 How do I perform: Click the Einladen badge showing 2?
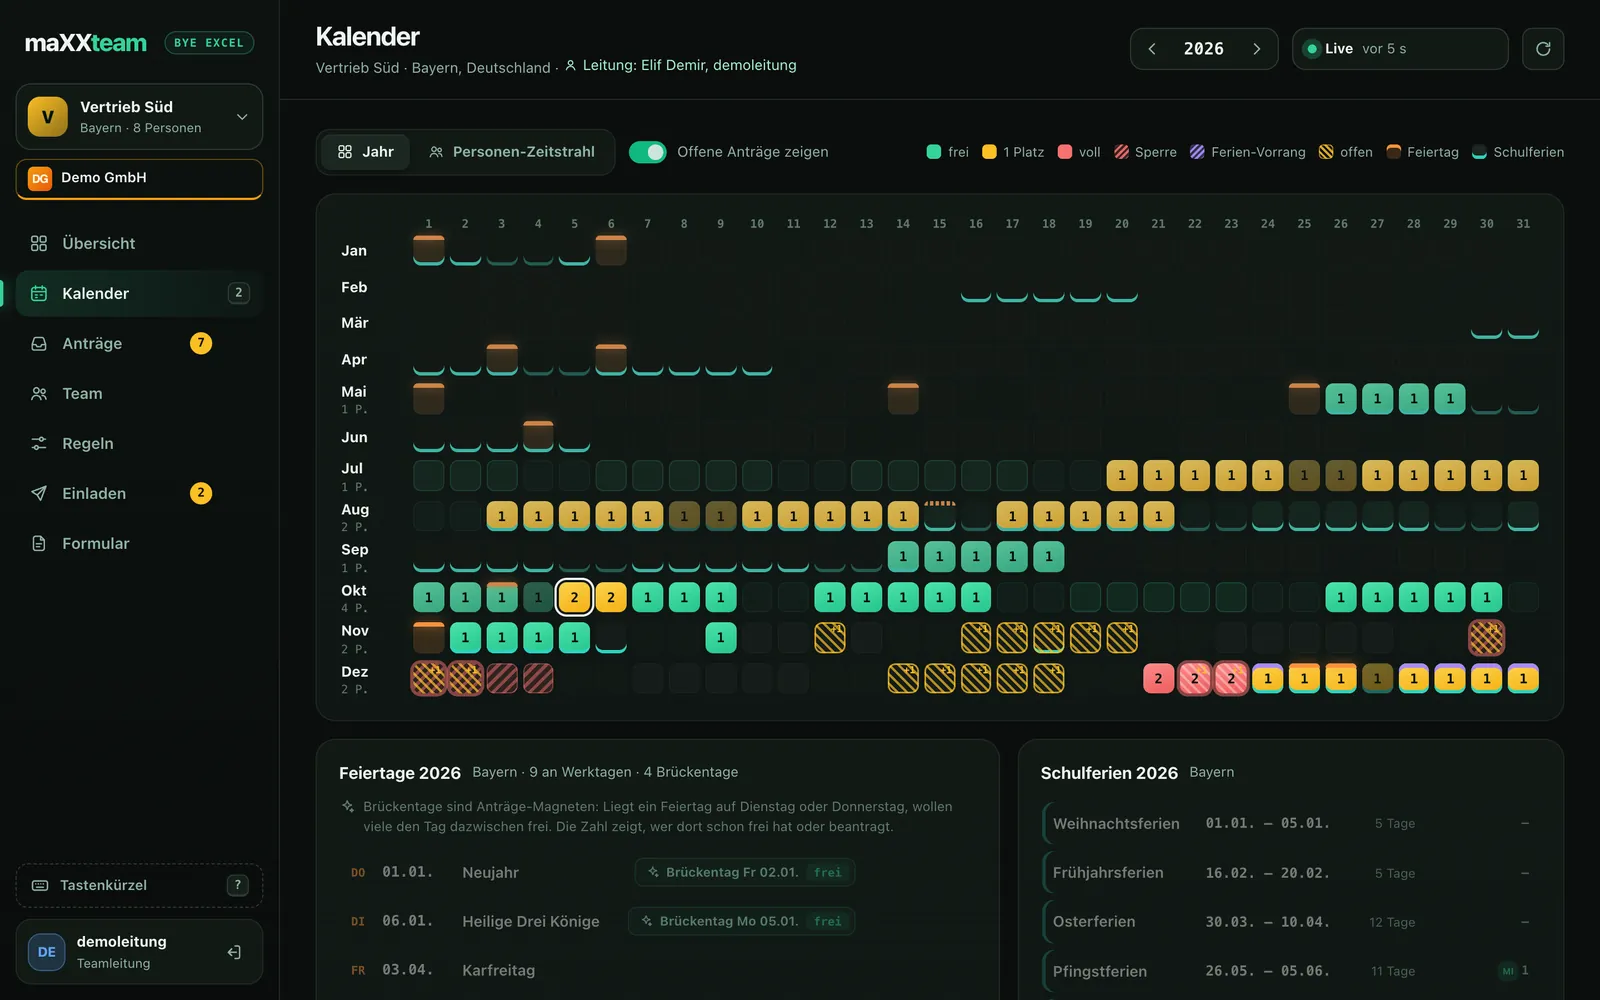(x=201, y=493)
